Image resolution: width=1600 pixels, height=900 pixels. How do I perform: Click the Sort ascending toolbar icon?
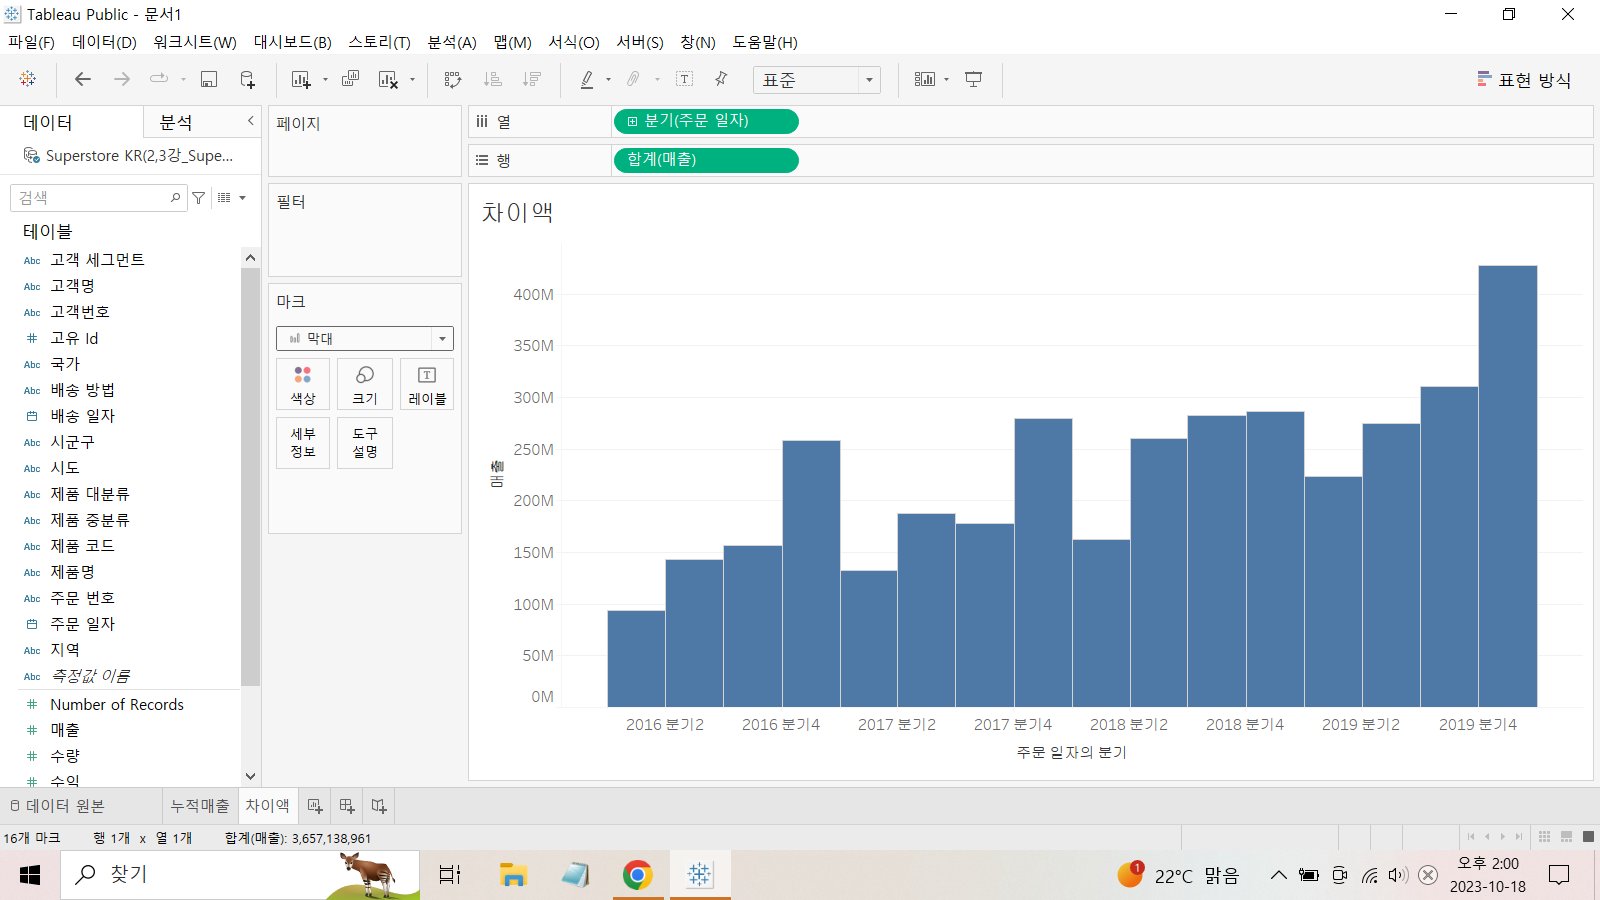pos(492,79)
